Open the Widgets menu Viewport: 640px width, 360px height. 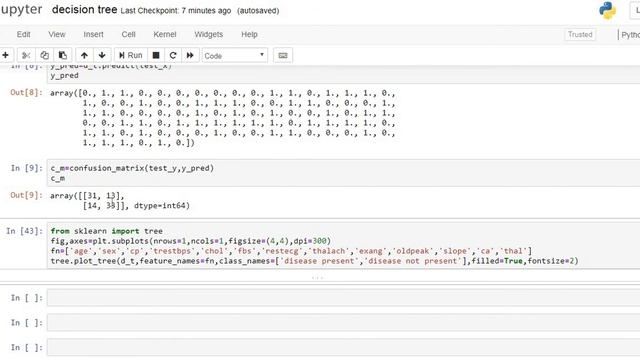tap(209, 34)
